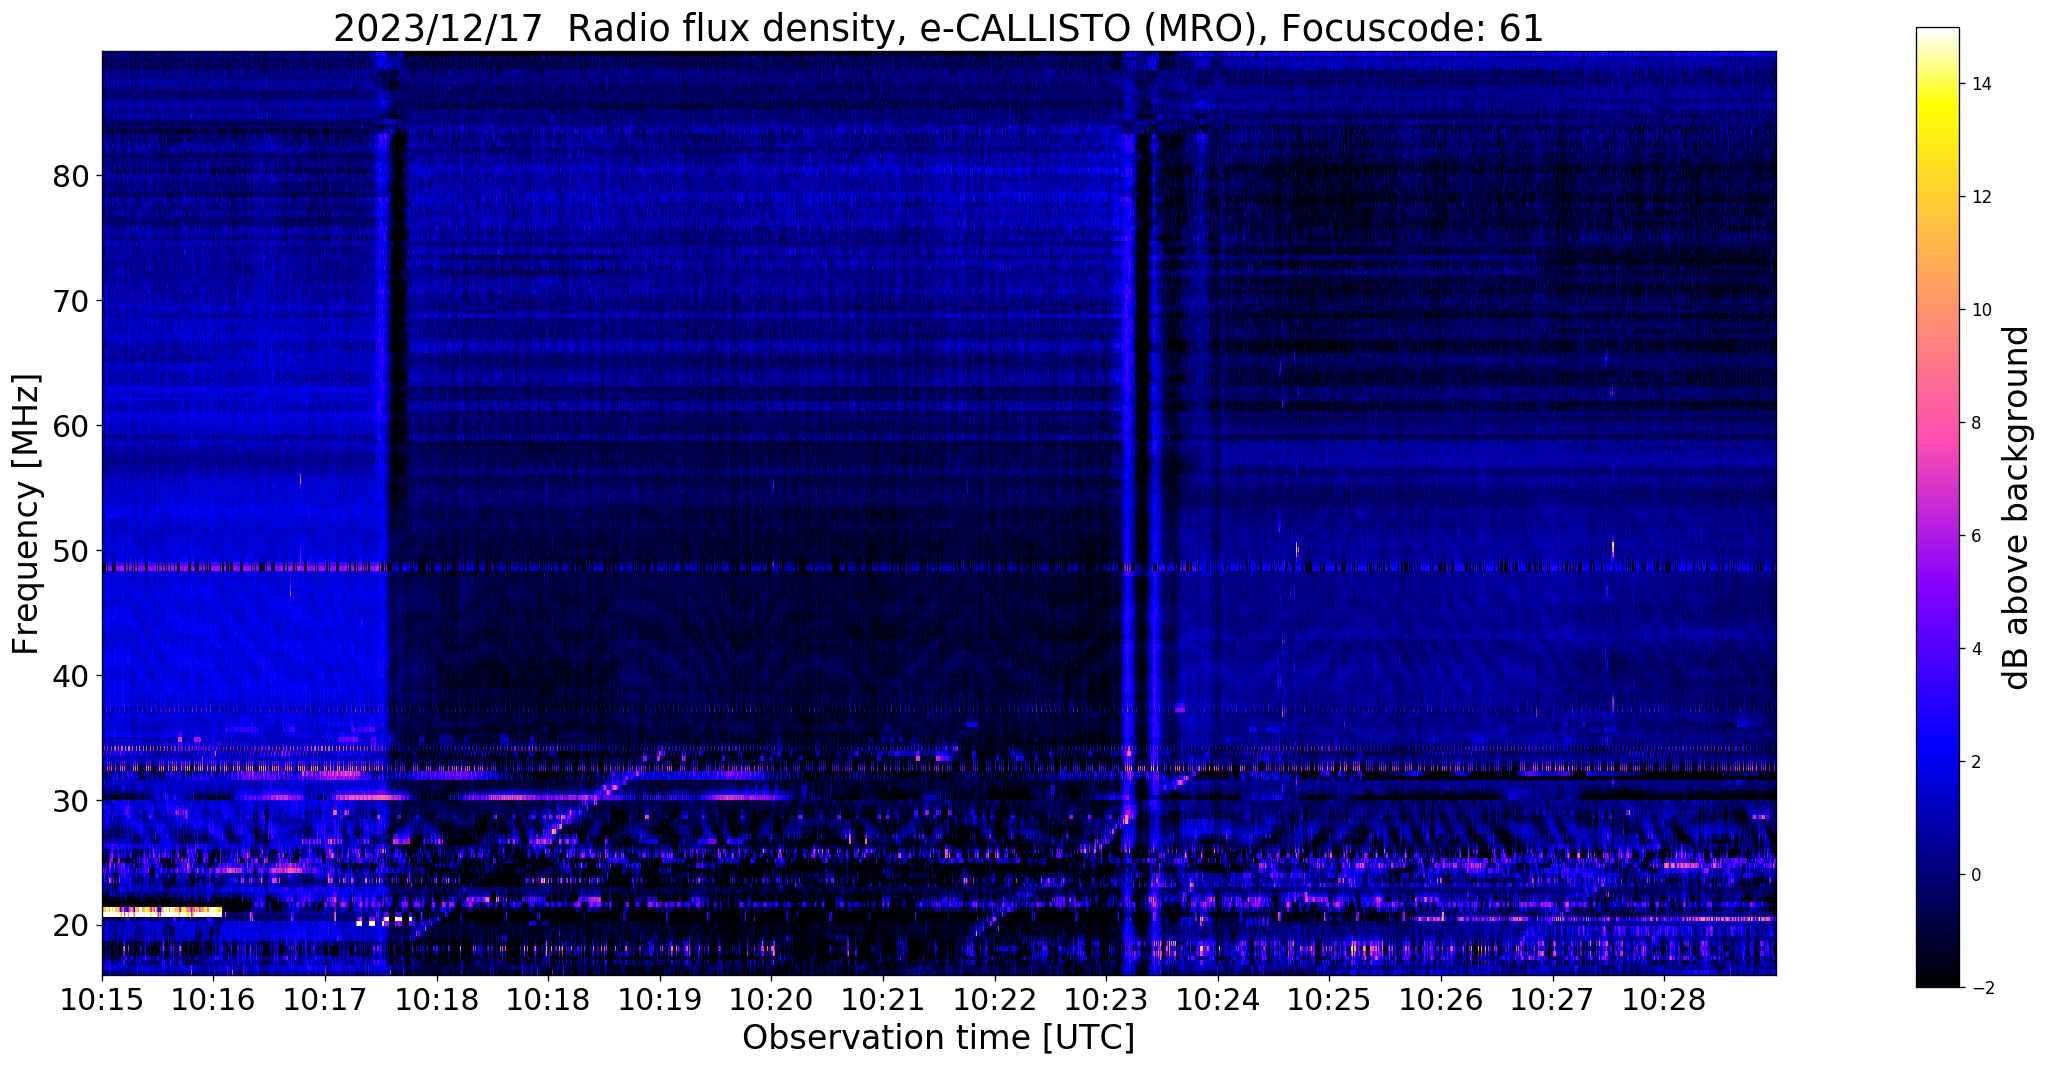Click the 30 MHz frequency tick label
The width and height of the screenshot is (2047, 1067).
71,801
